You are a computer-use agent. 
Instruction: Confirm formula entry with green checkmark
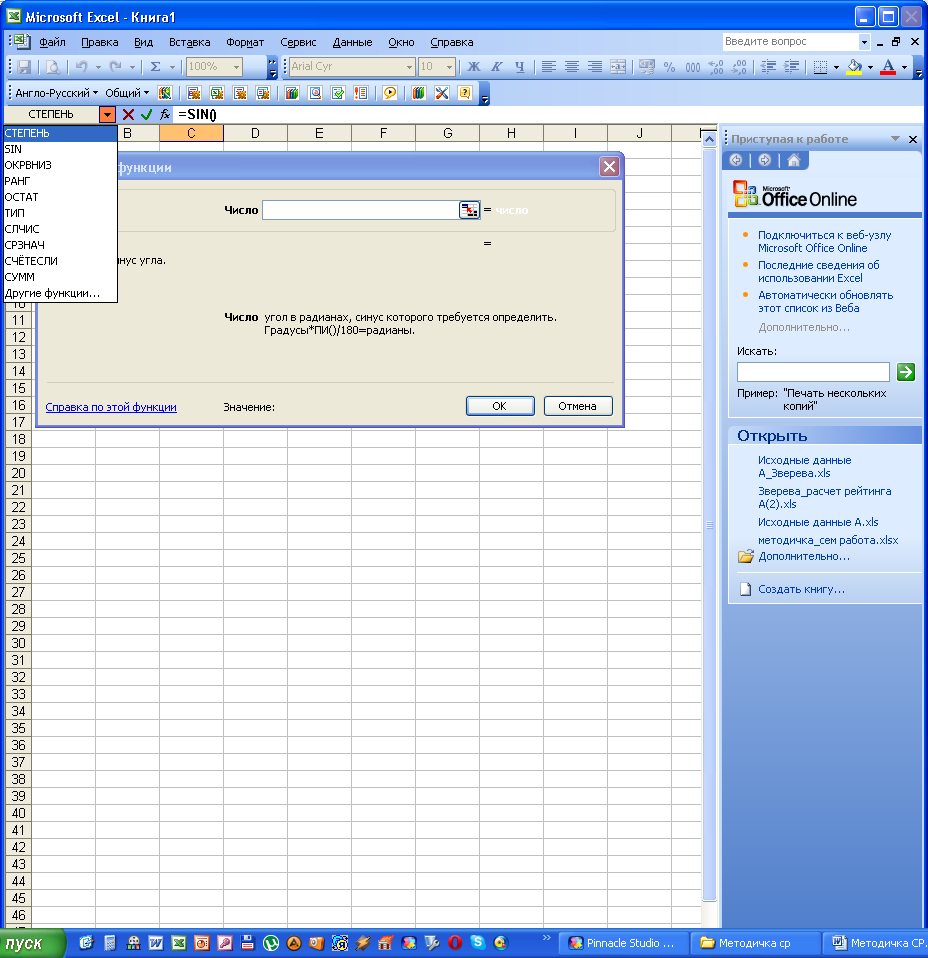[147, 114]
